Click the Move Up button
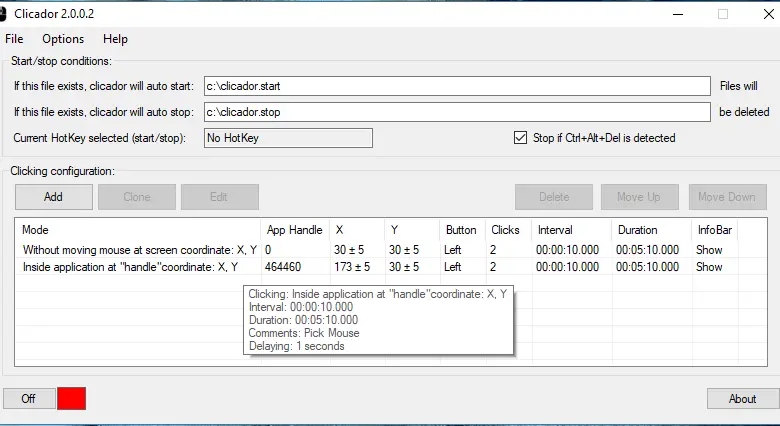Image resolution: width=780 pixels, height=426 pixels. click(639, 197)
